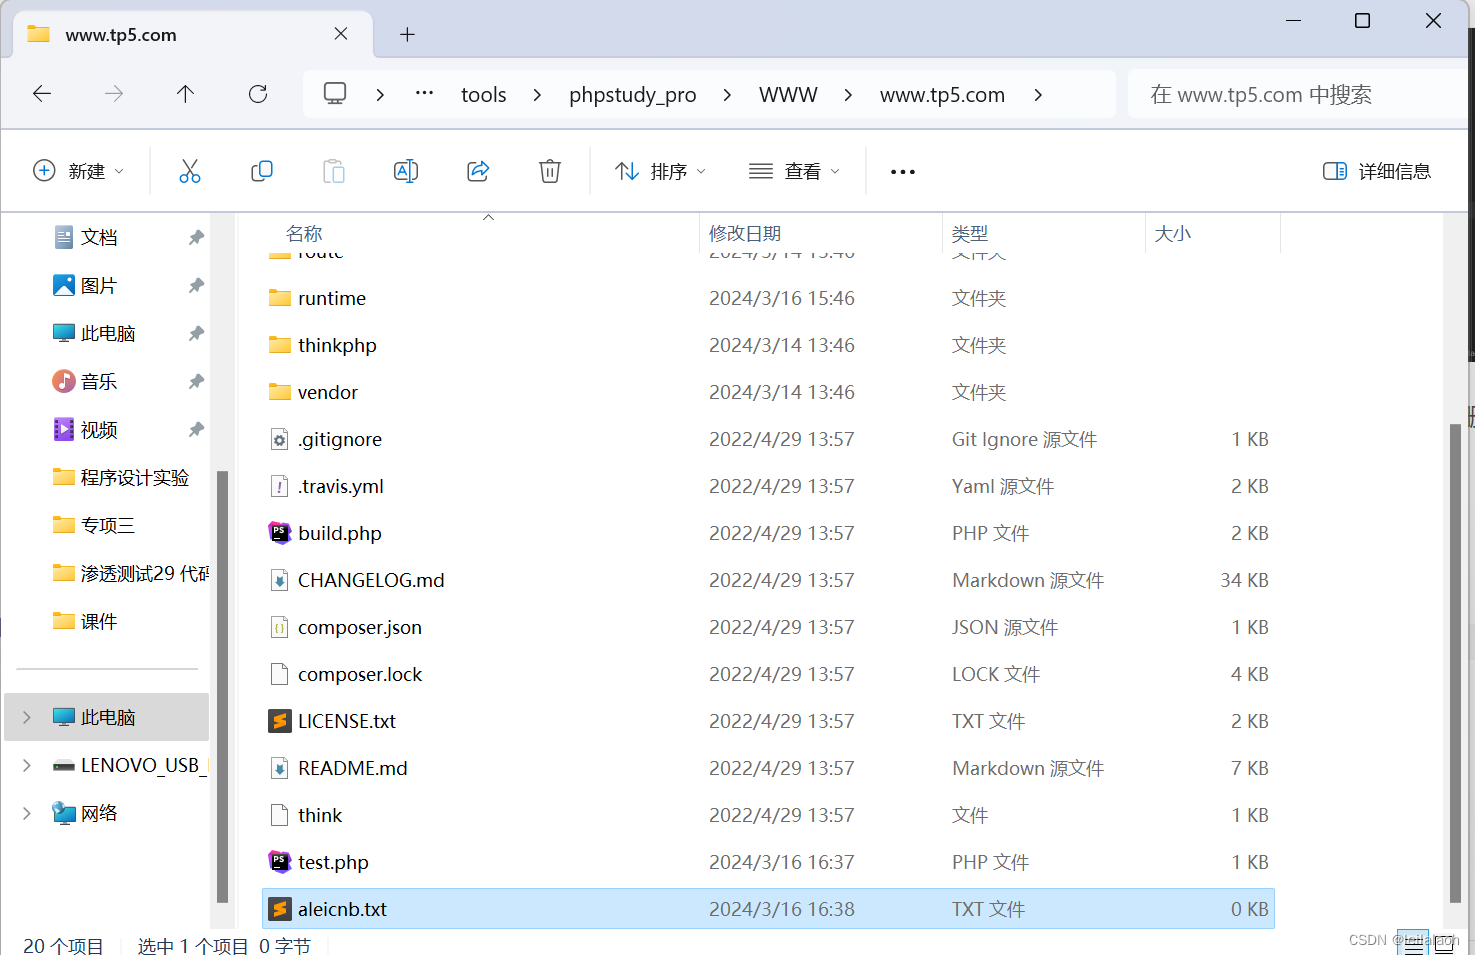Open the 新建 new item dropdown
1475x955 pixels.
tap(79, 170)
